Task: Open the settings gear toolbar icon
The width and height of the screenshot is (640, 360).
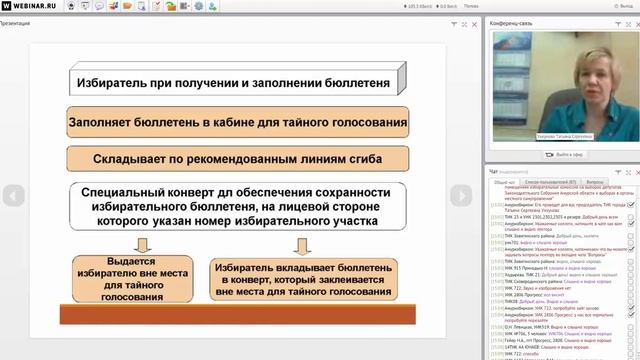Action: (199, 6)
